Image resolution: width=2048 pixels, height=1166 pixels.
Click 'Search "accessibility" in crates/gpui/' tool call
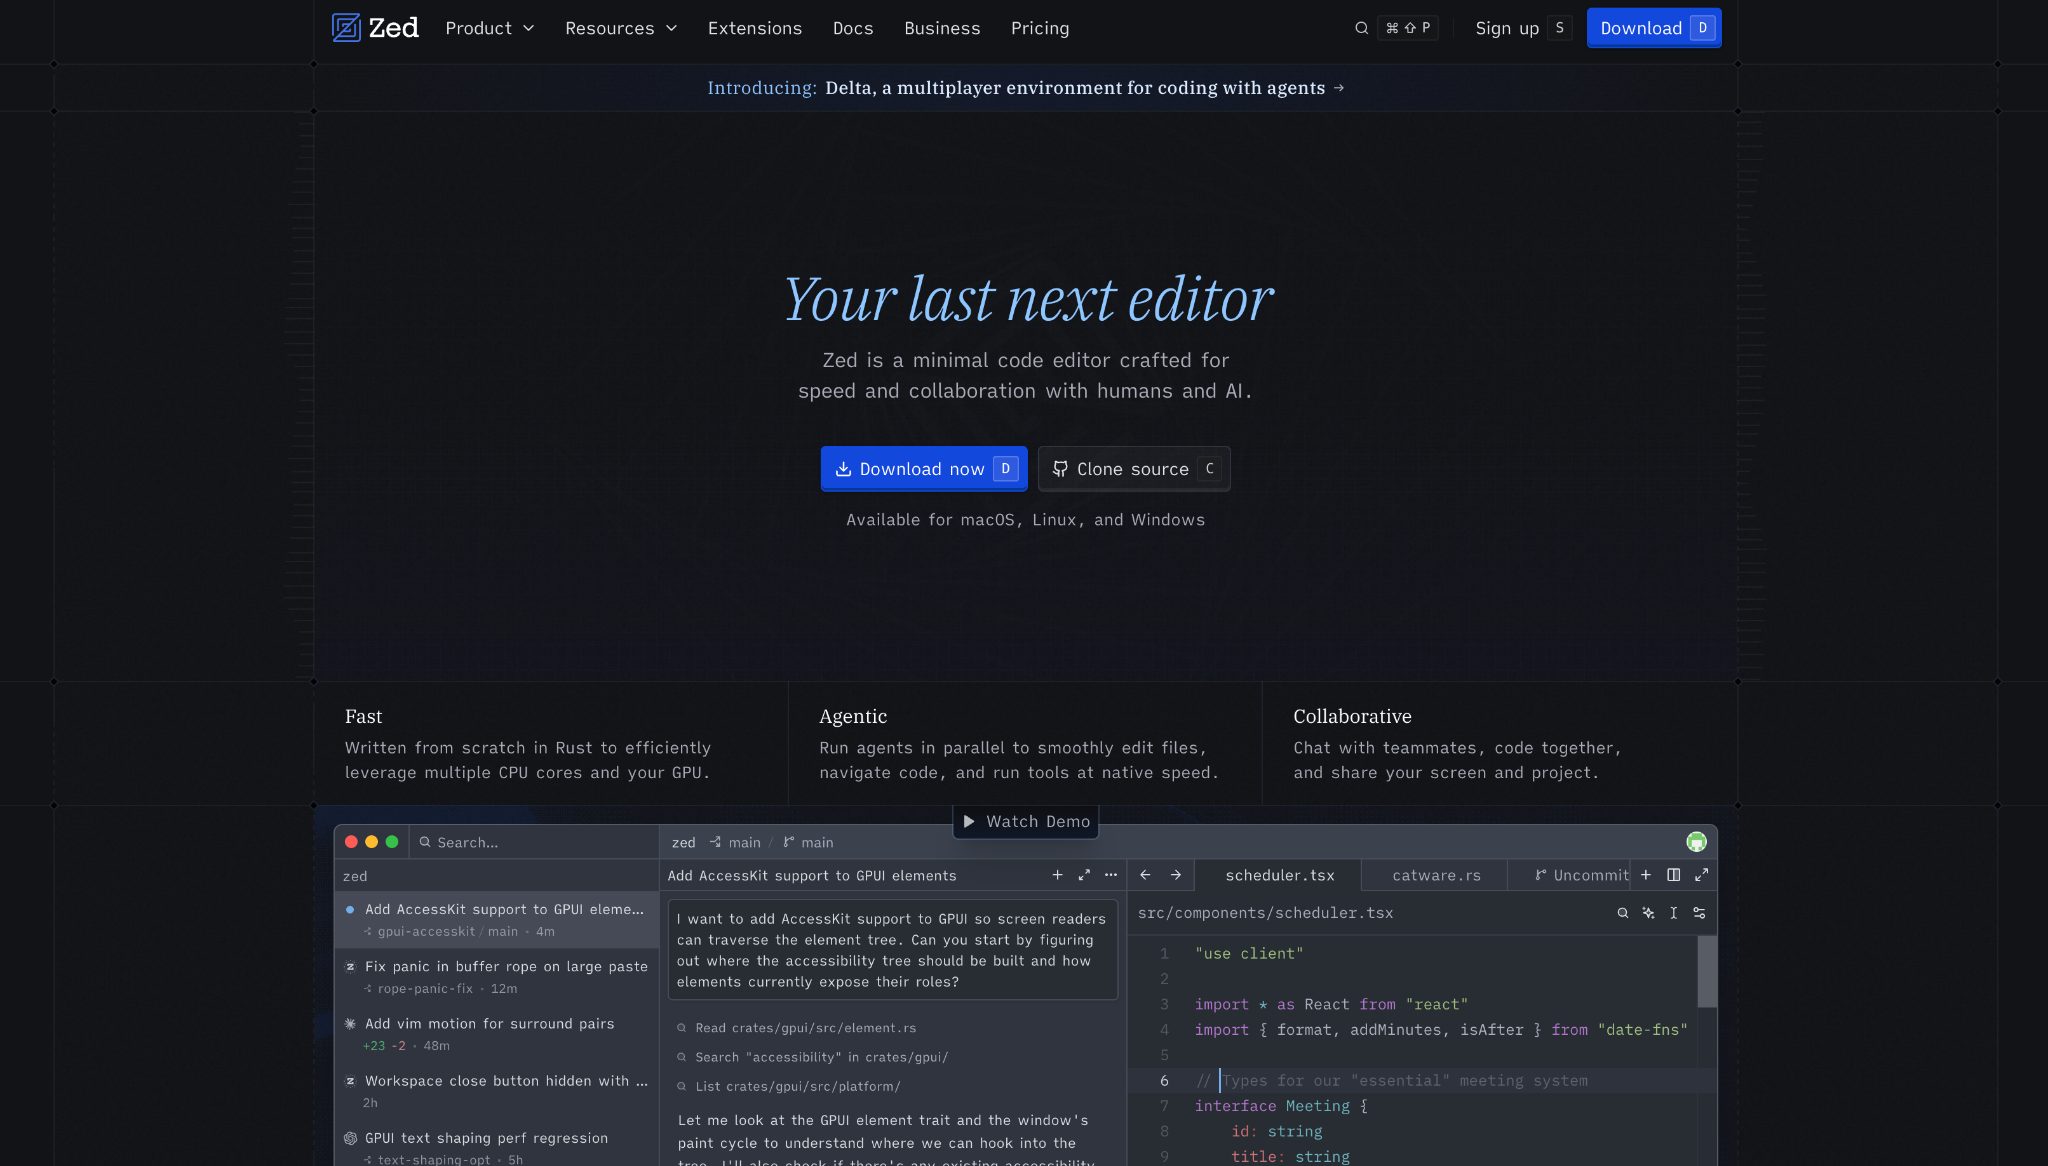[813, 1057]
